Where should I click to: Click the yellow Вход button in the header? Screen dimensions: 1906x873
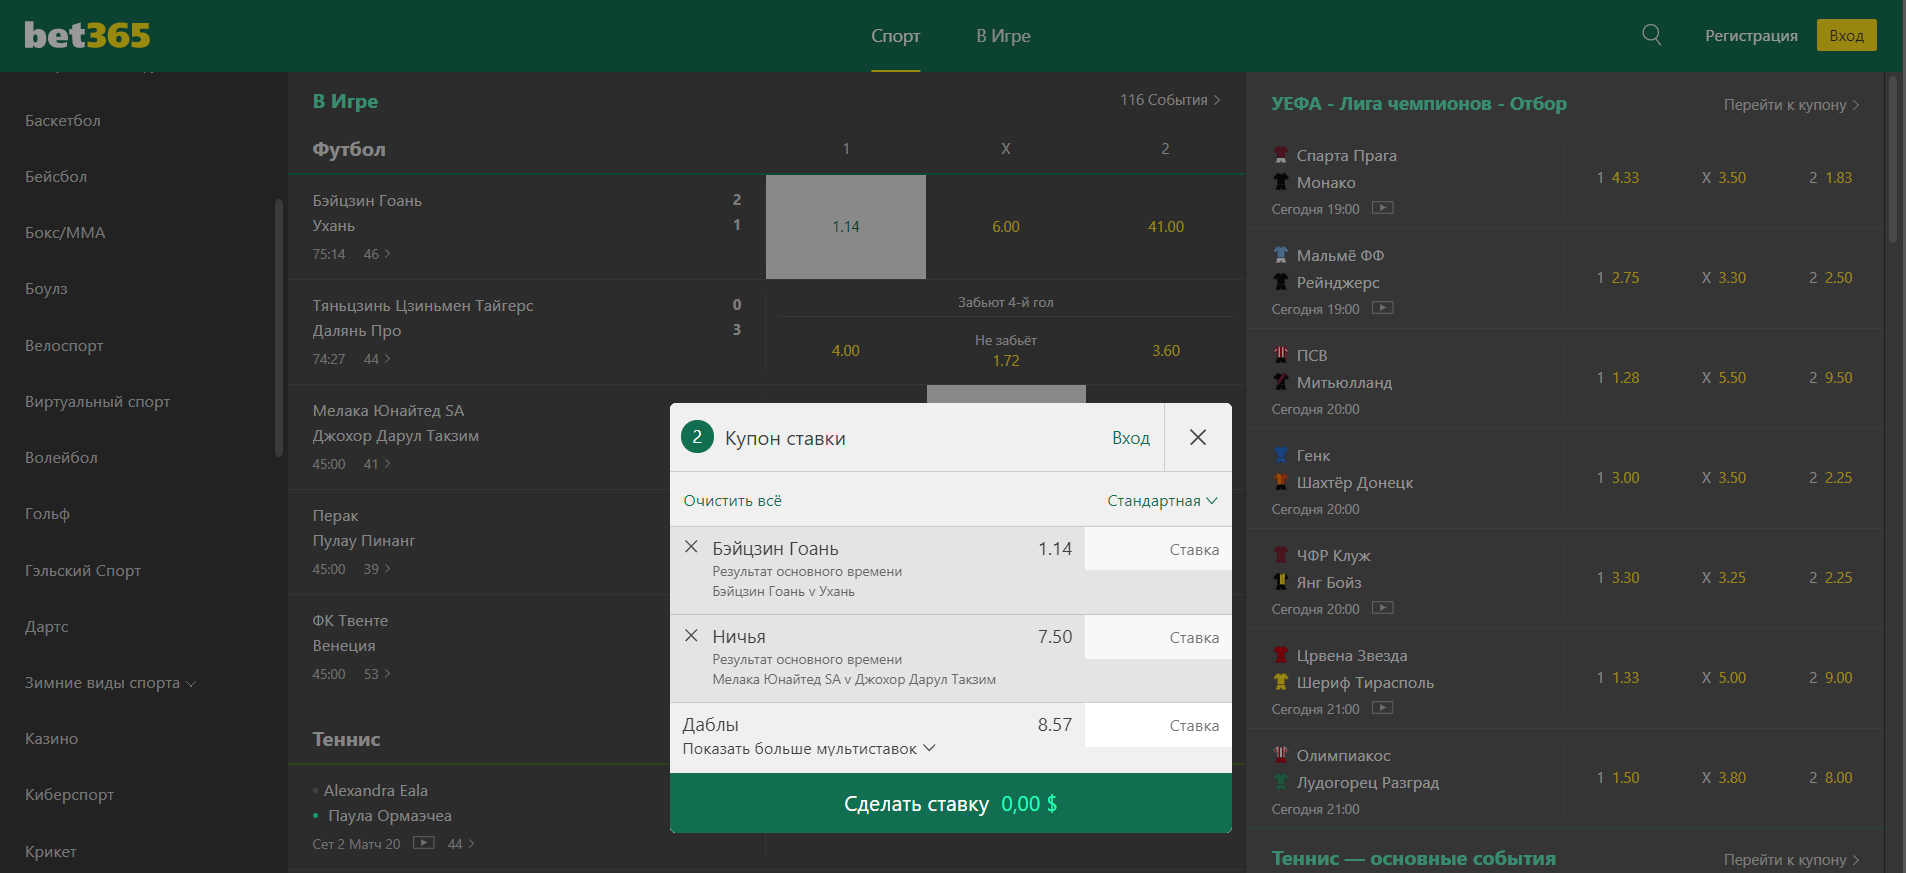(1846, 35)
